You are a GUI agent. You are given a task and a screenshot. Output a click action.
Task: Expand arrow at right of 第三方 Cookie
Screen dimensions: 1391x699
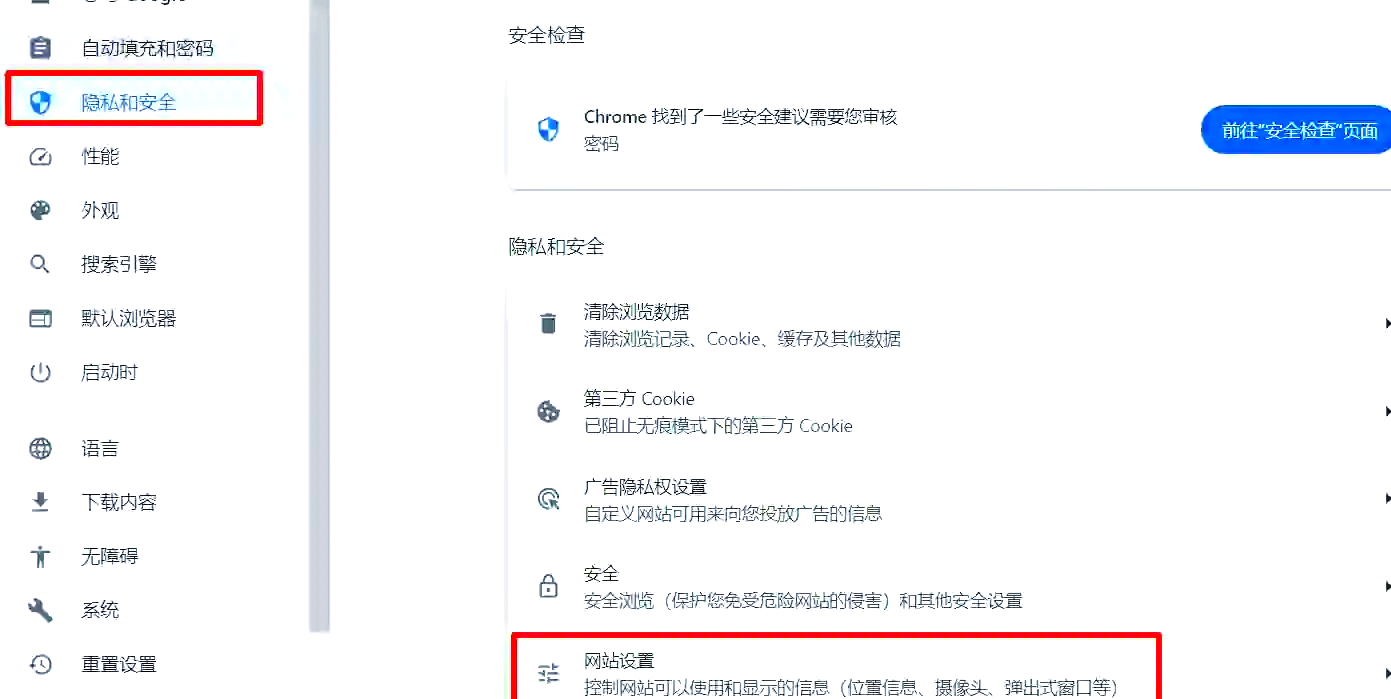click(x=1387, y=411)
